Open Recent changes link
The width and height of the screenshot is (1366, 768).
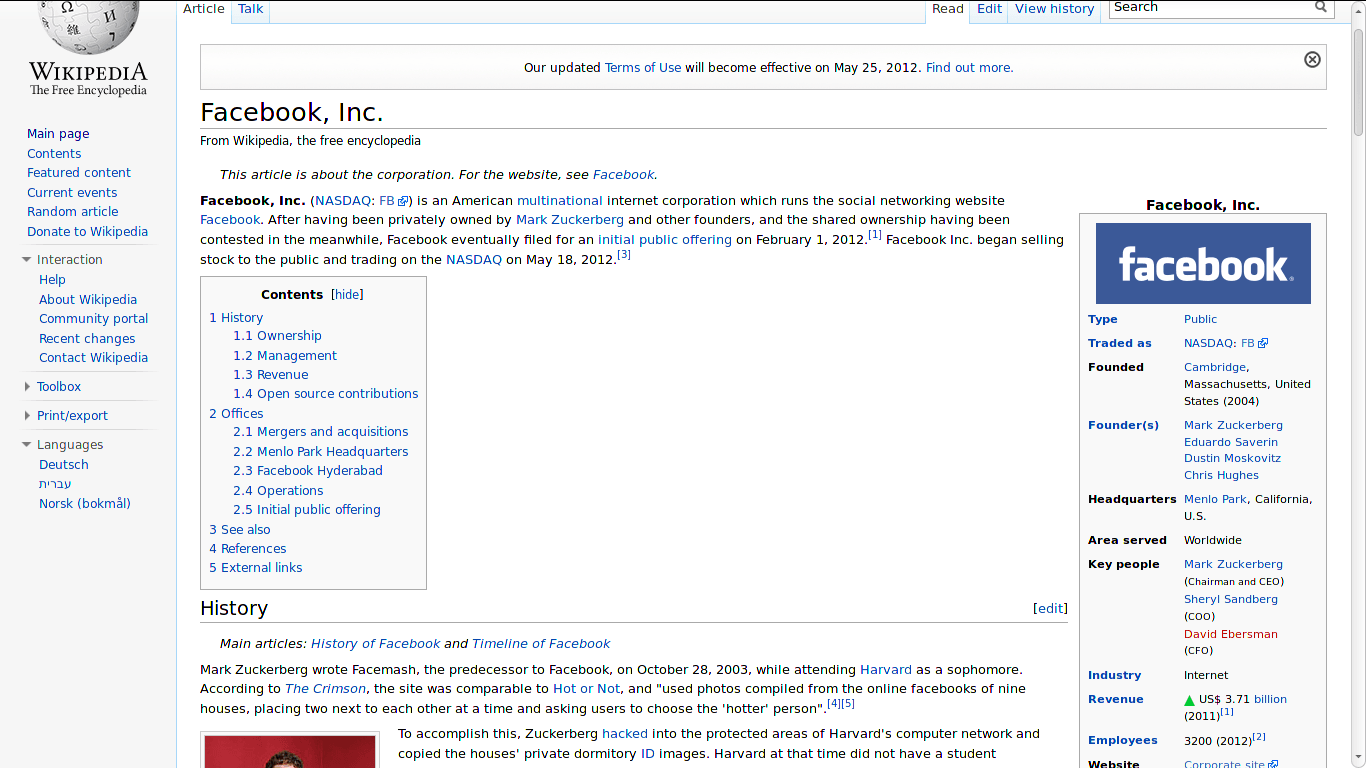coord(87,339)
